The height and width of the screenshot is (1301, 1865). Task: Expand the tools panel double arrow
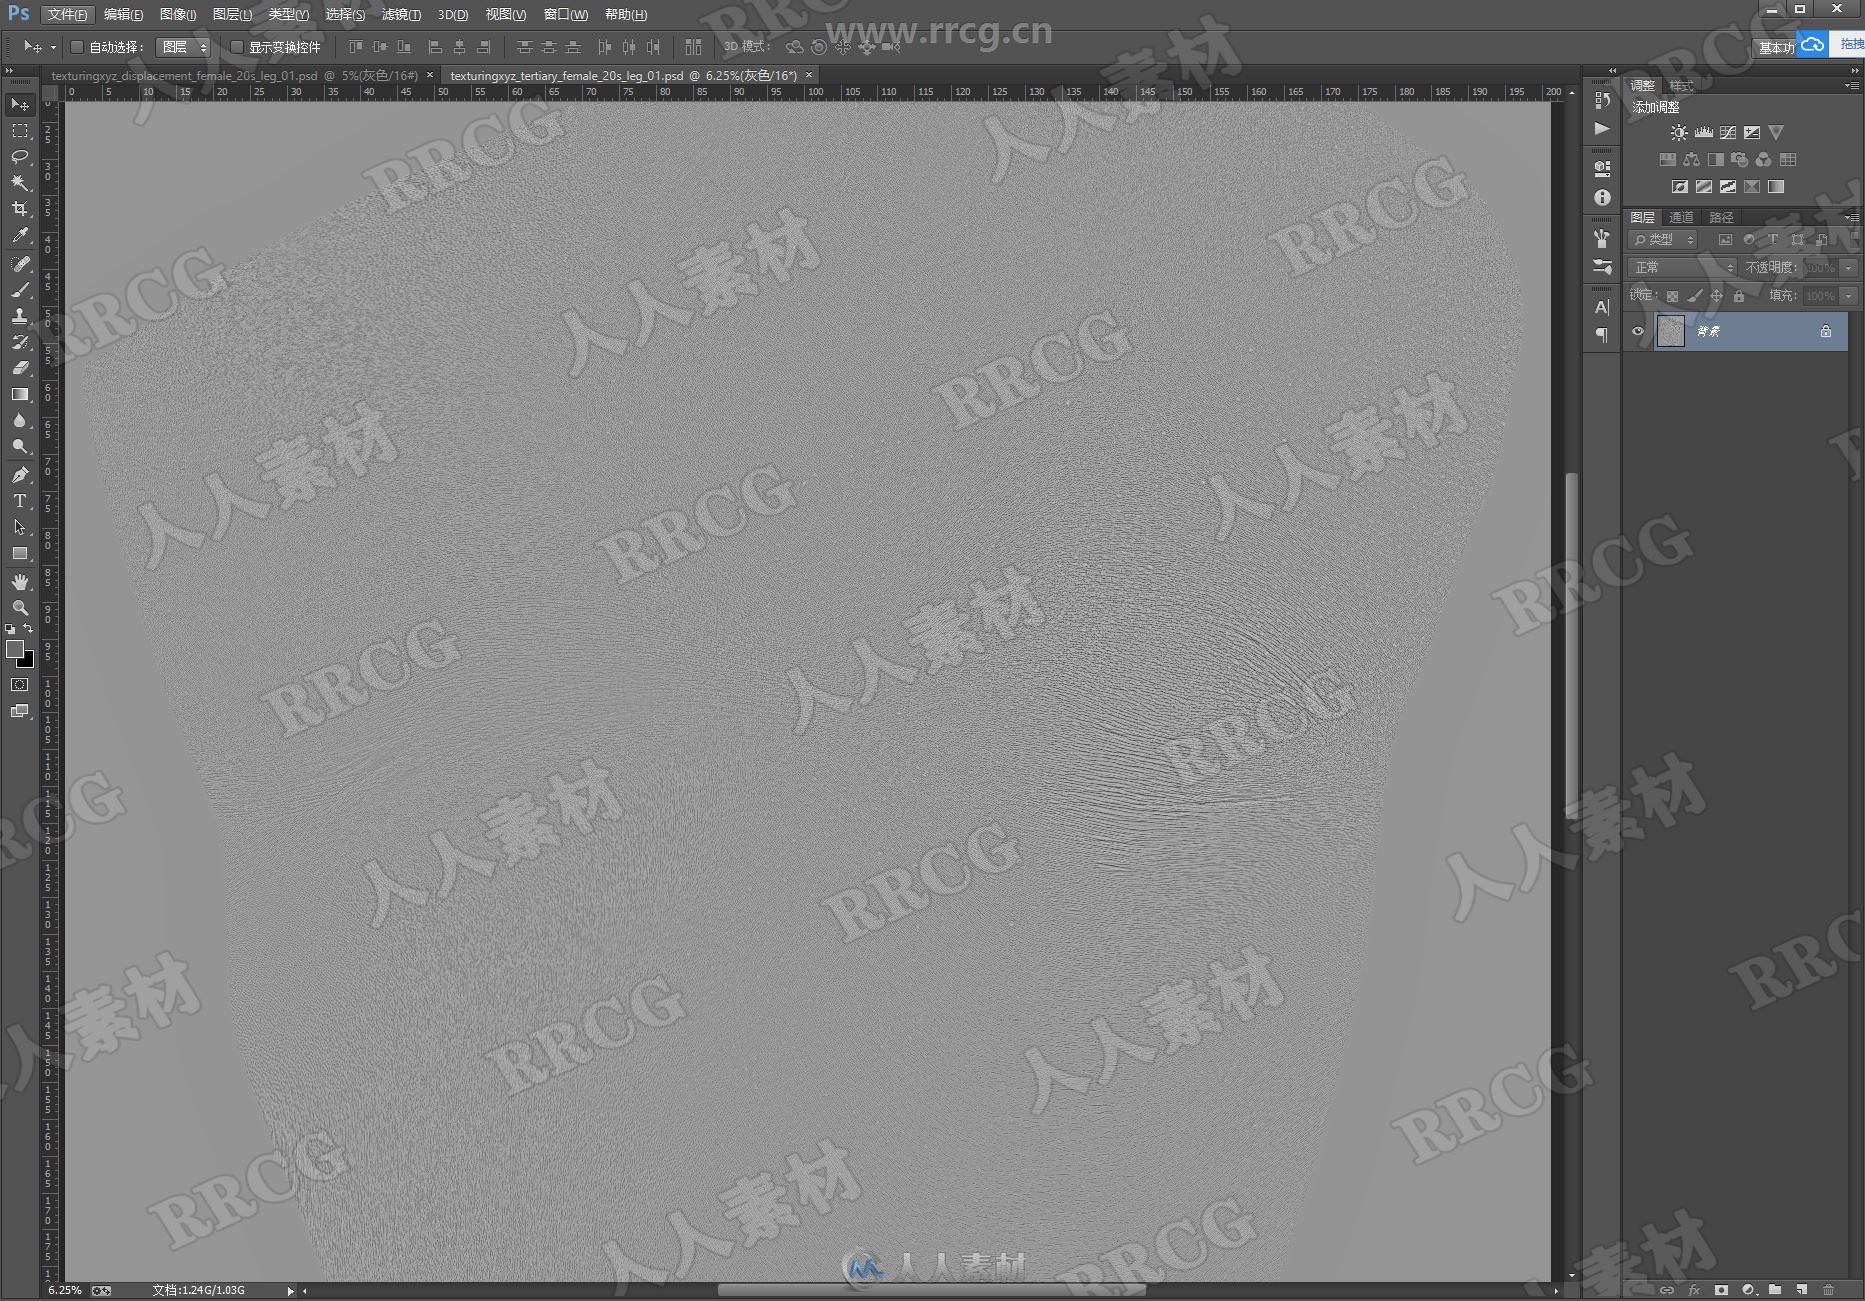(9, 71)
